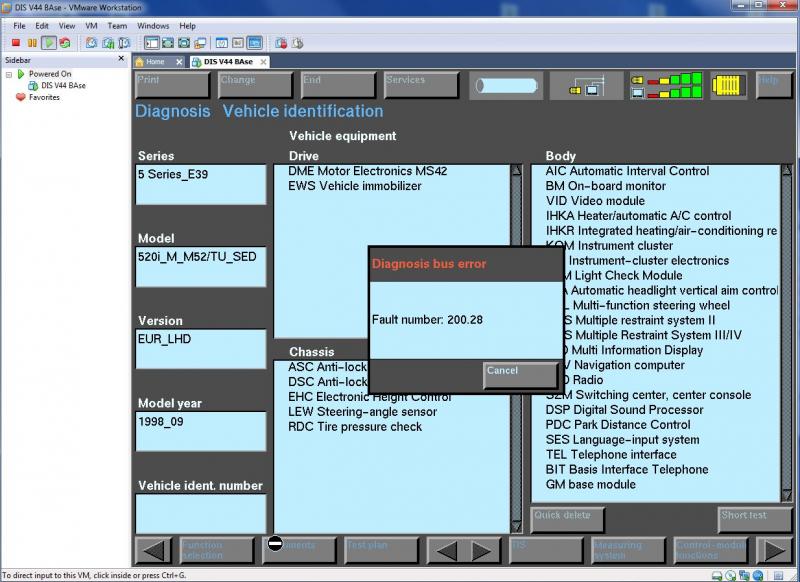Switch to the Home tab
This screenshot has width=800, height=582.
(x=155, y=61)
